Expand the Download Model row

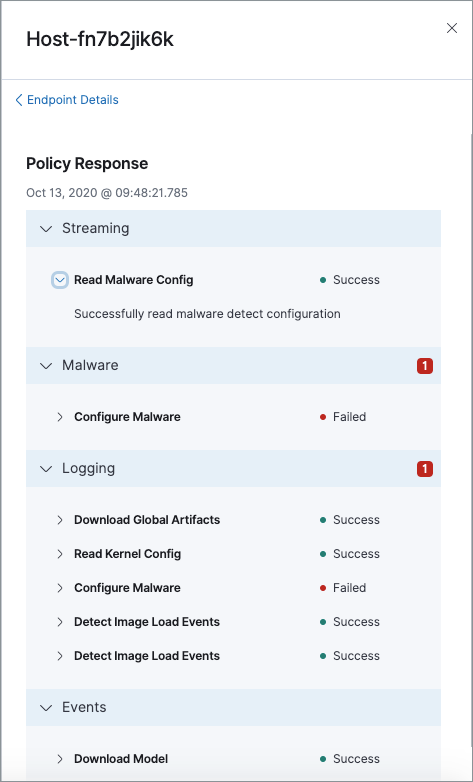60,759
